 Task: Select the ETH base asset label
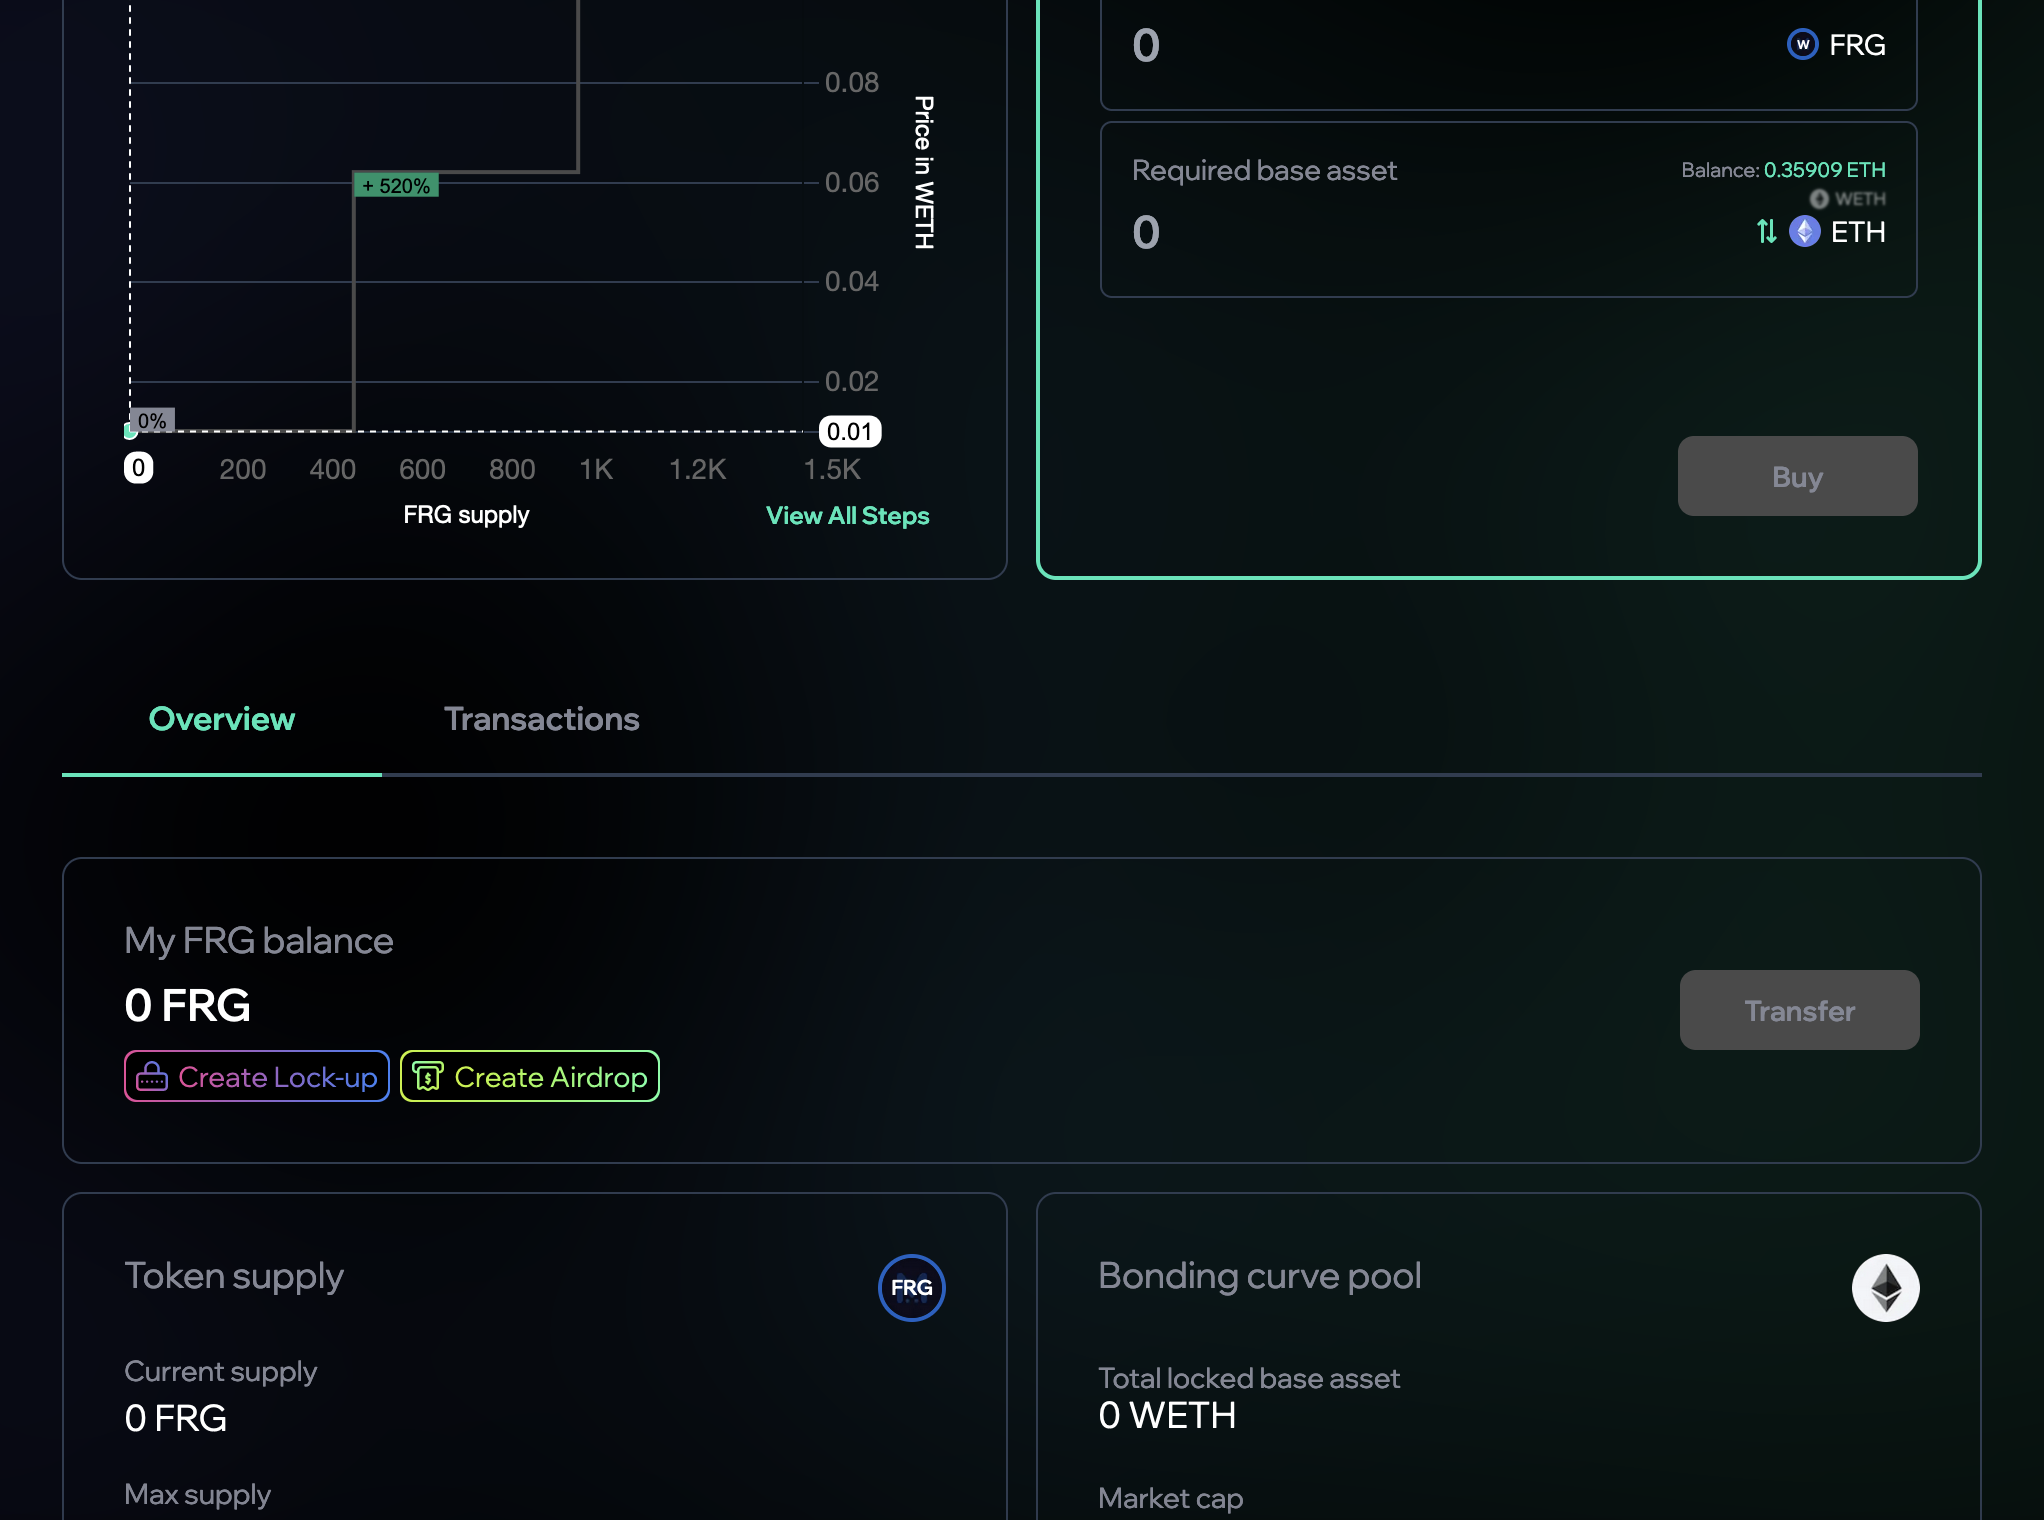pos(1858,232)
